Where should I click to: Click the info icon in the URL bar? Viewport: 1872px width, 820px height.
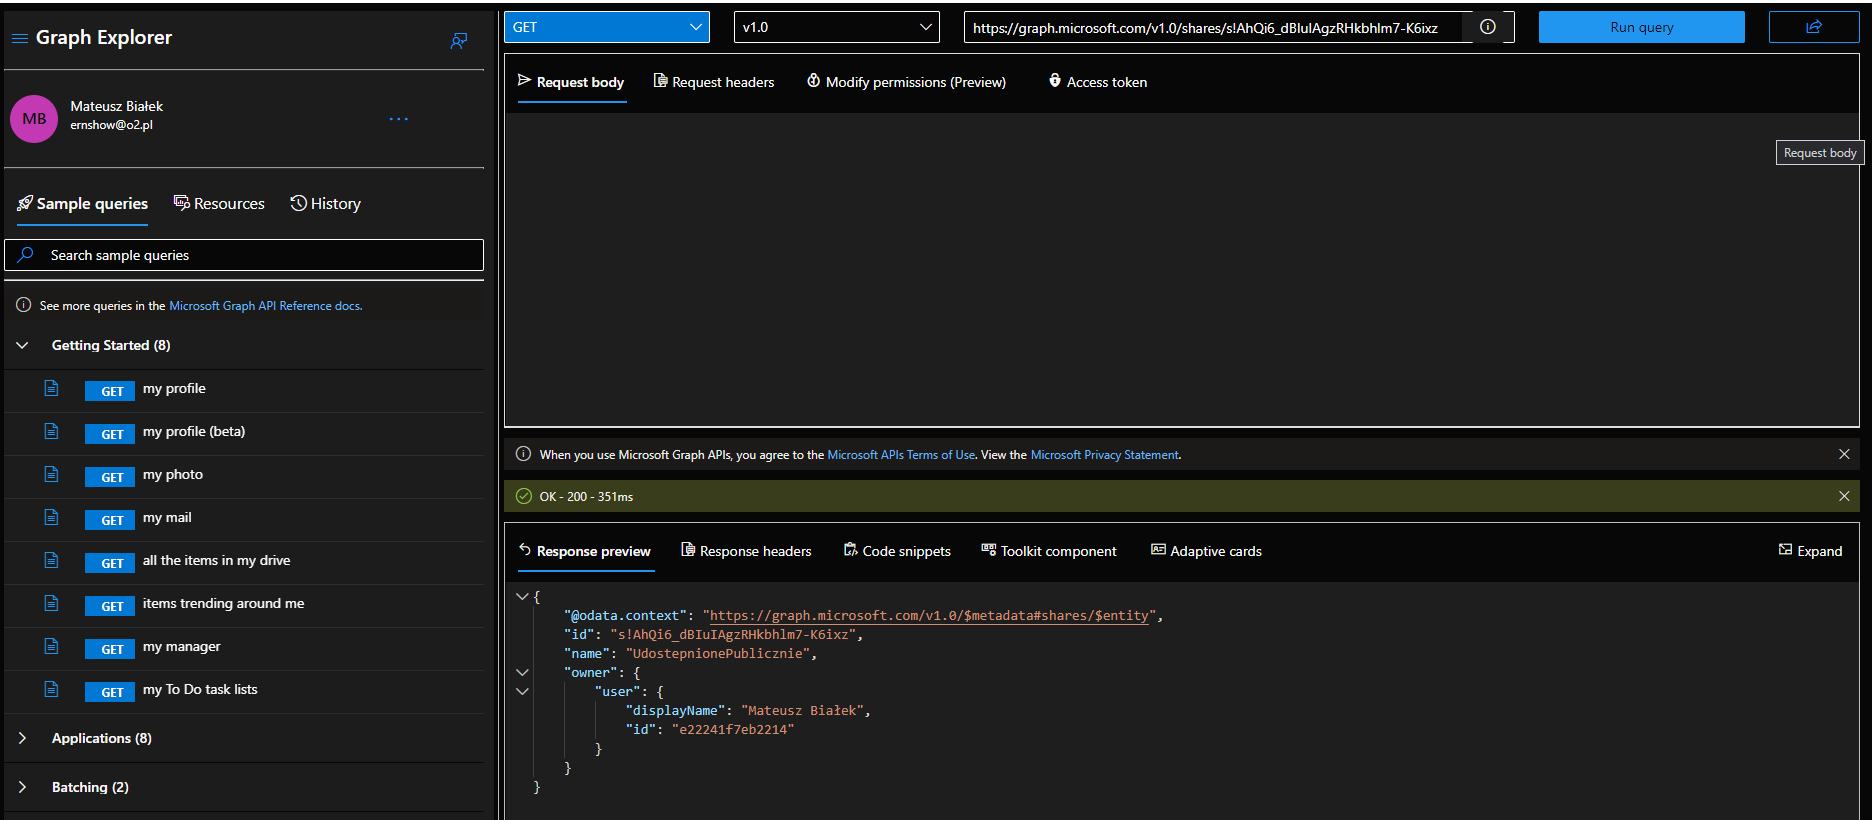(1488, 27)
